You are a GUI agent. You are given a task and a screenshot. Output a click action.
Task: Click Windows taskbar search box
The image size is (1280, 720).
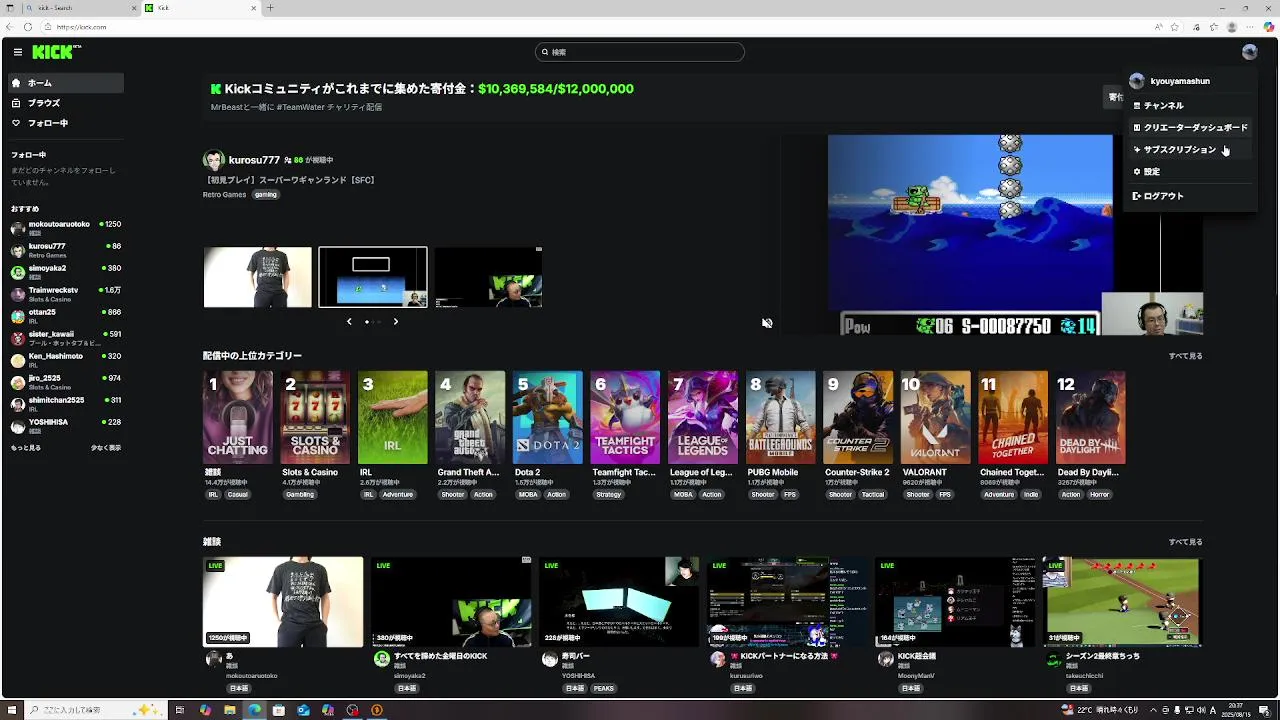[95, 710]
